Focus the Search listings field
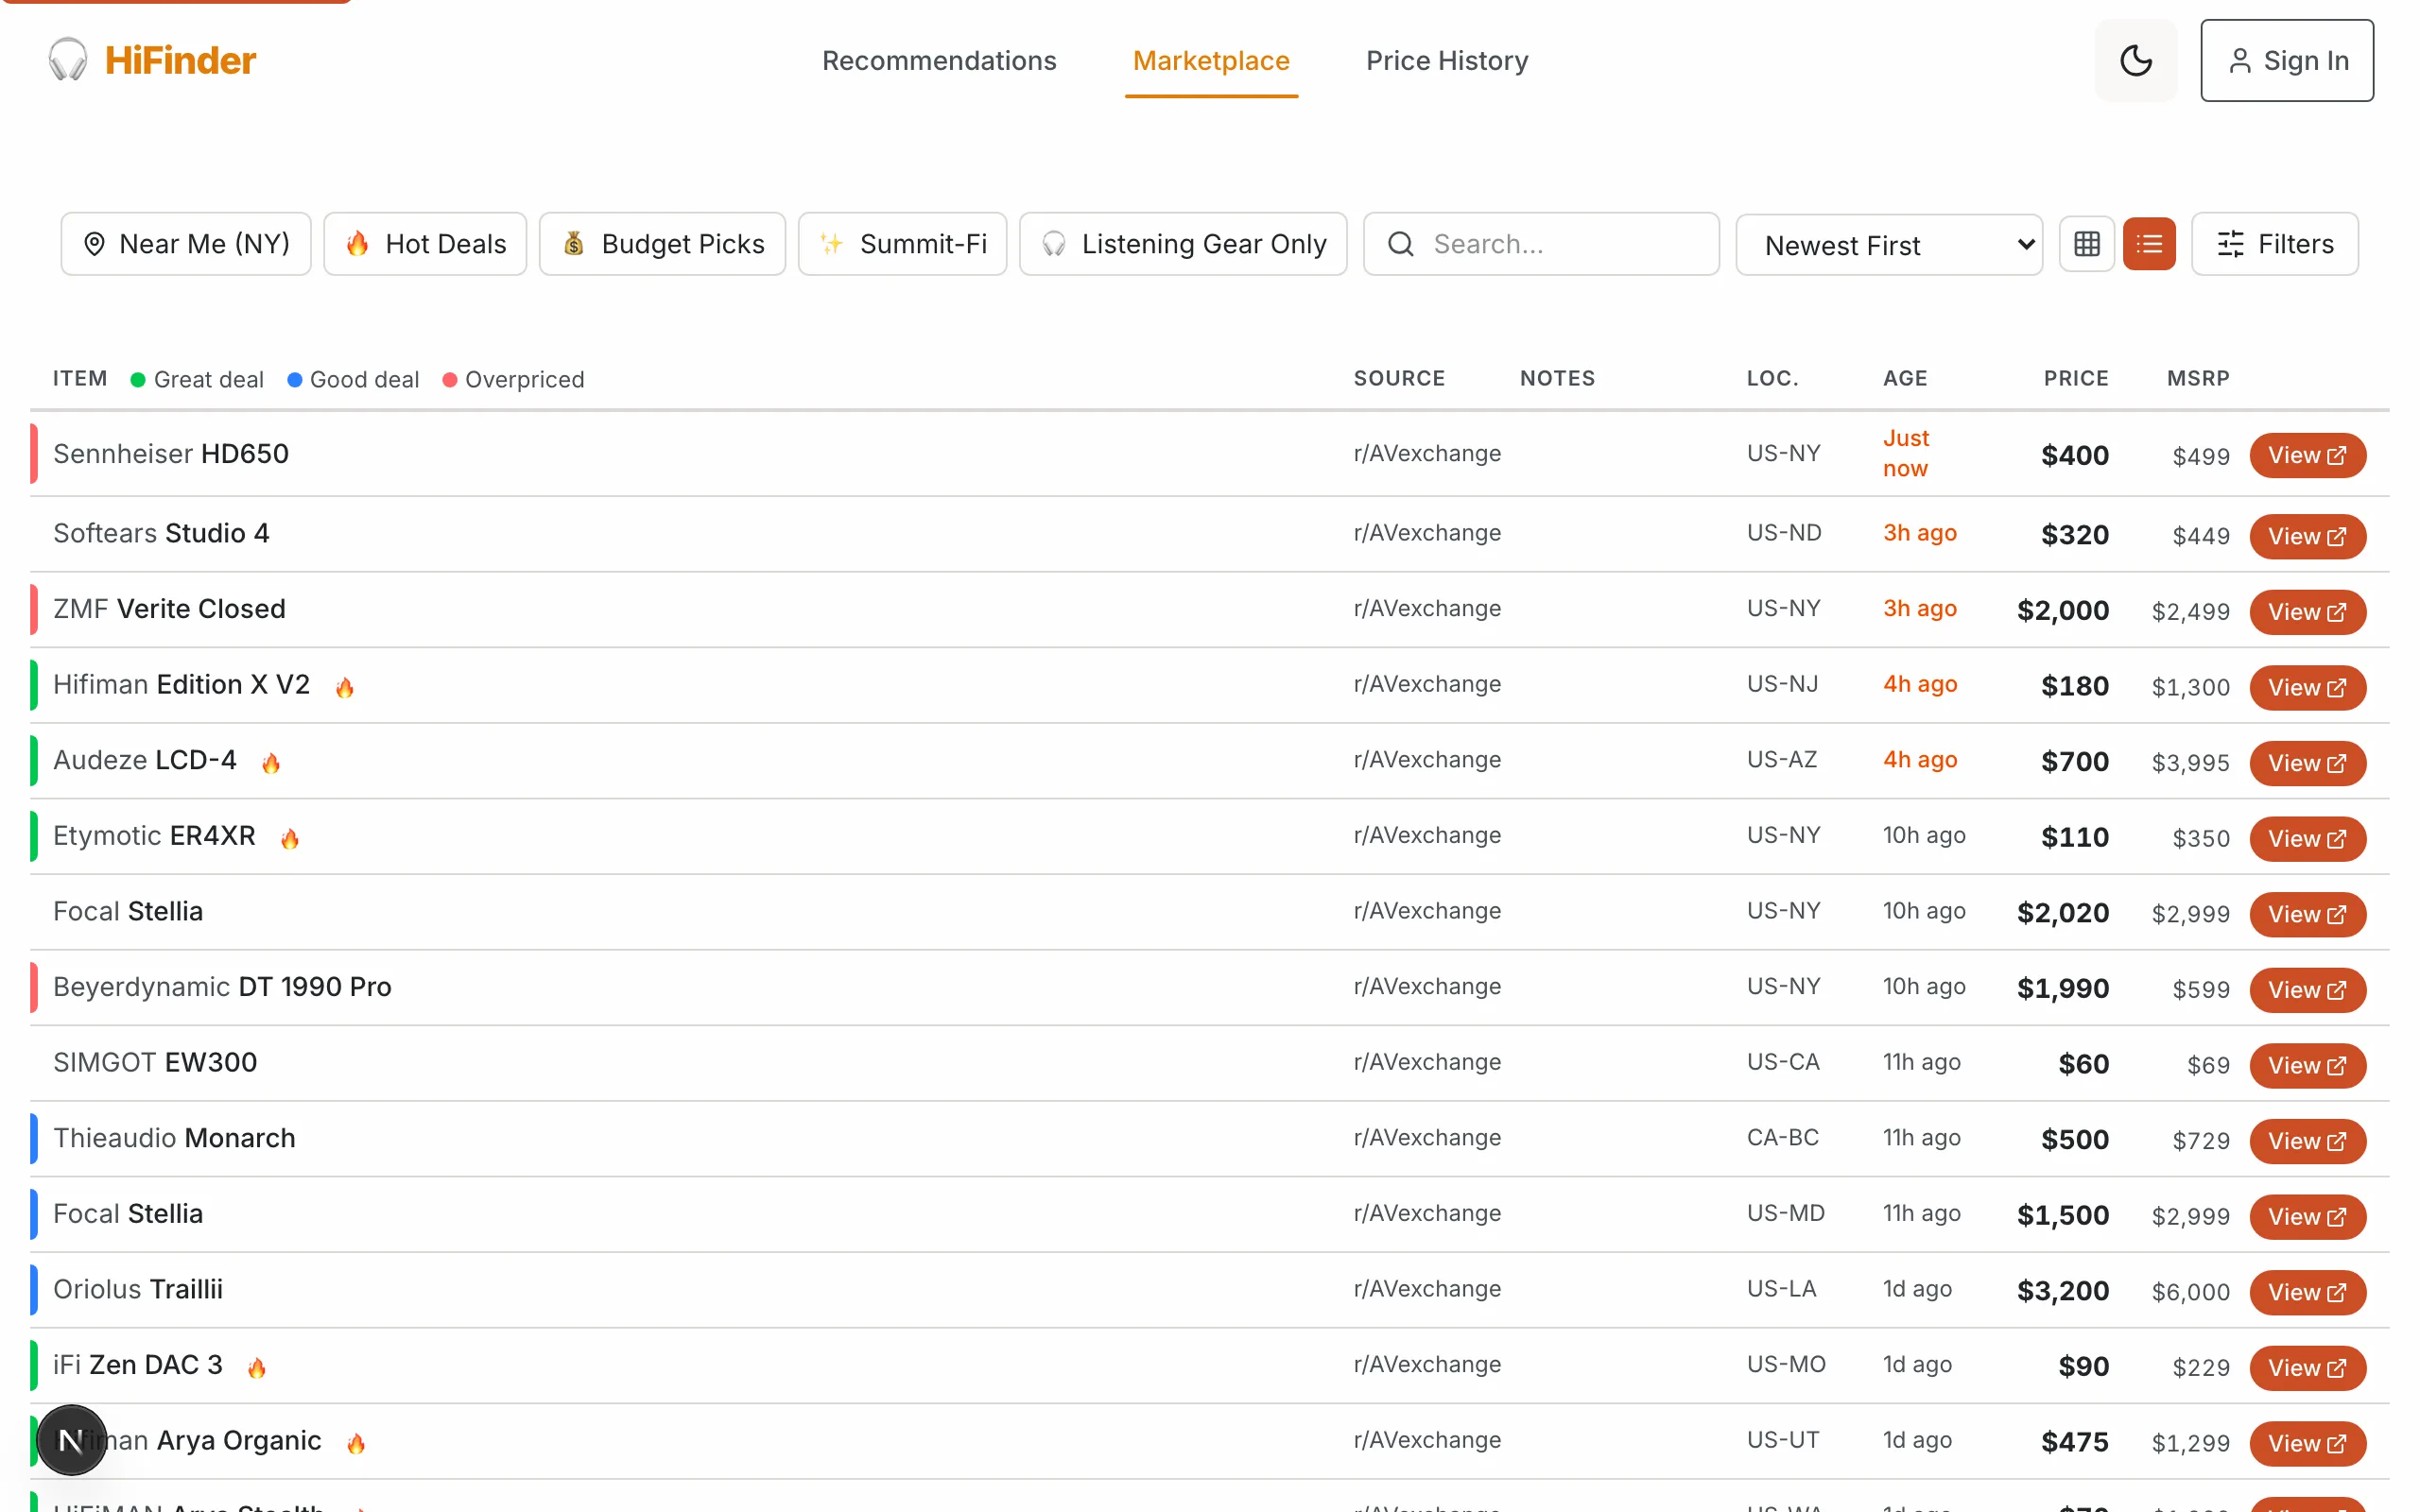 (1541, 244)
